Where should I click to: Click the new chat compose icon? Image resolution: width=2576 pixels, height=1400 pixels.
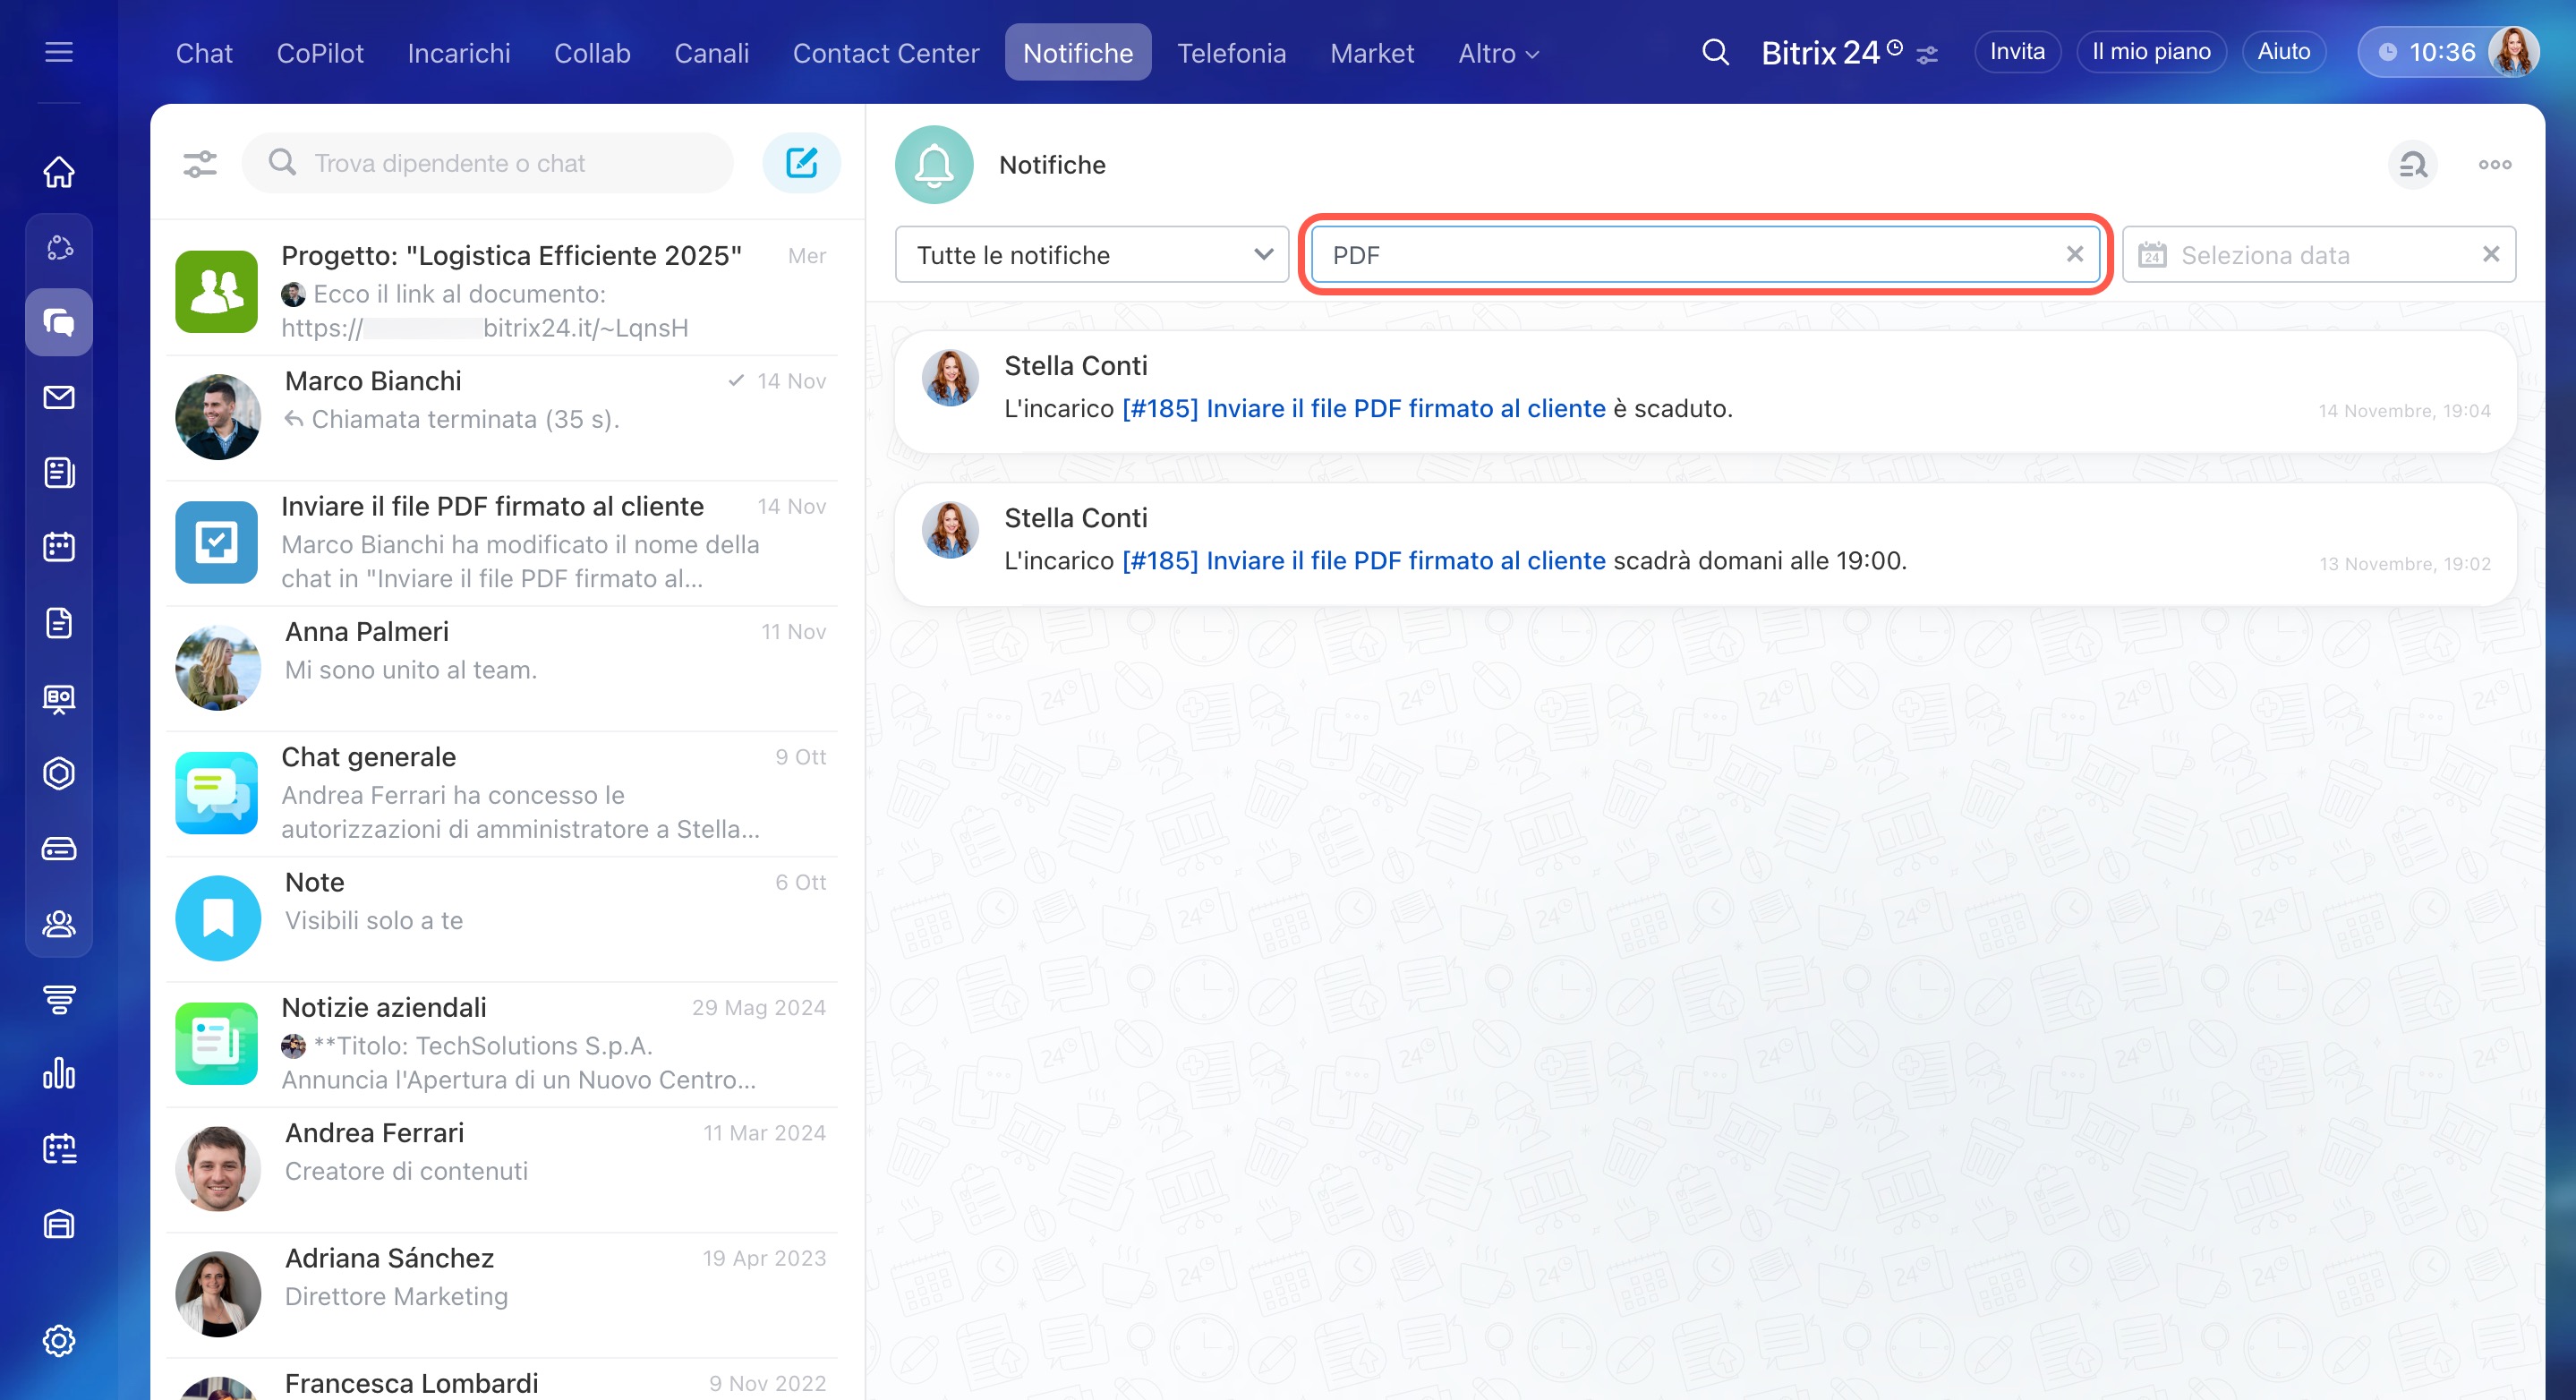tap(801, 163)
